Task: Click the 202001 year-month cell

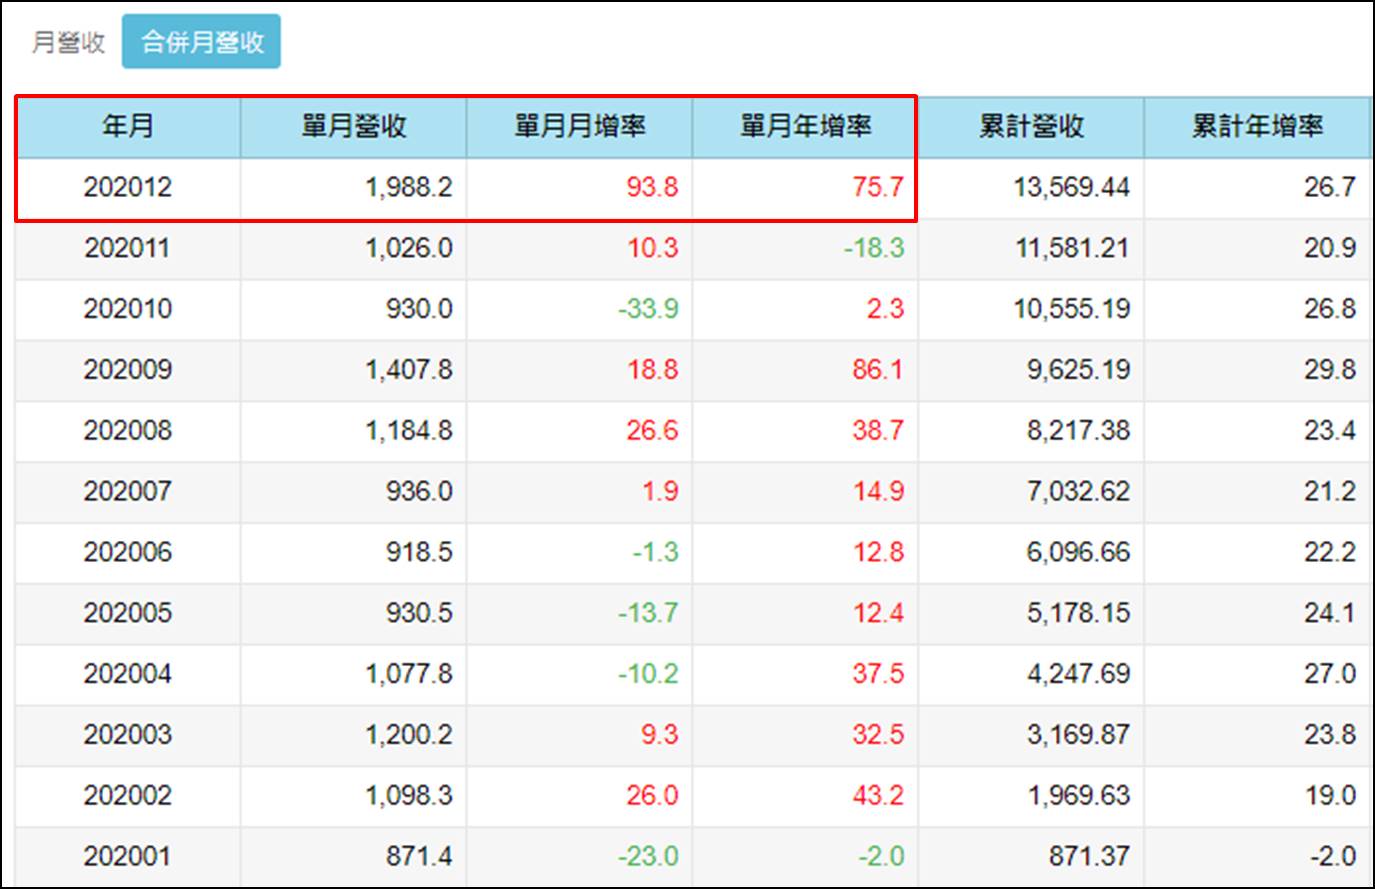Action: click(x=125, y=855)
